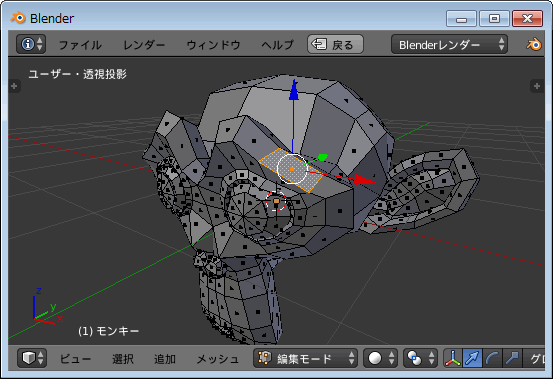Click the 3D cursor on the monkey eye
Viewport: 553px width, 379px height.
click(276, 201)
